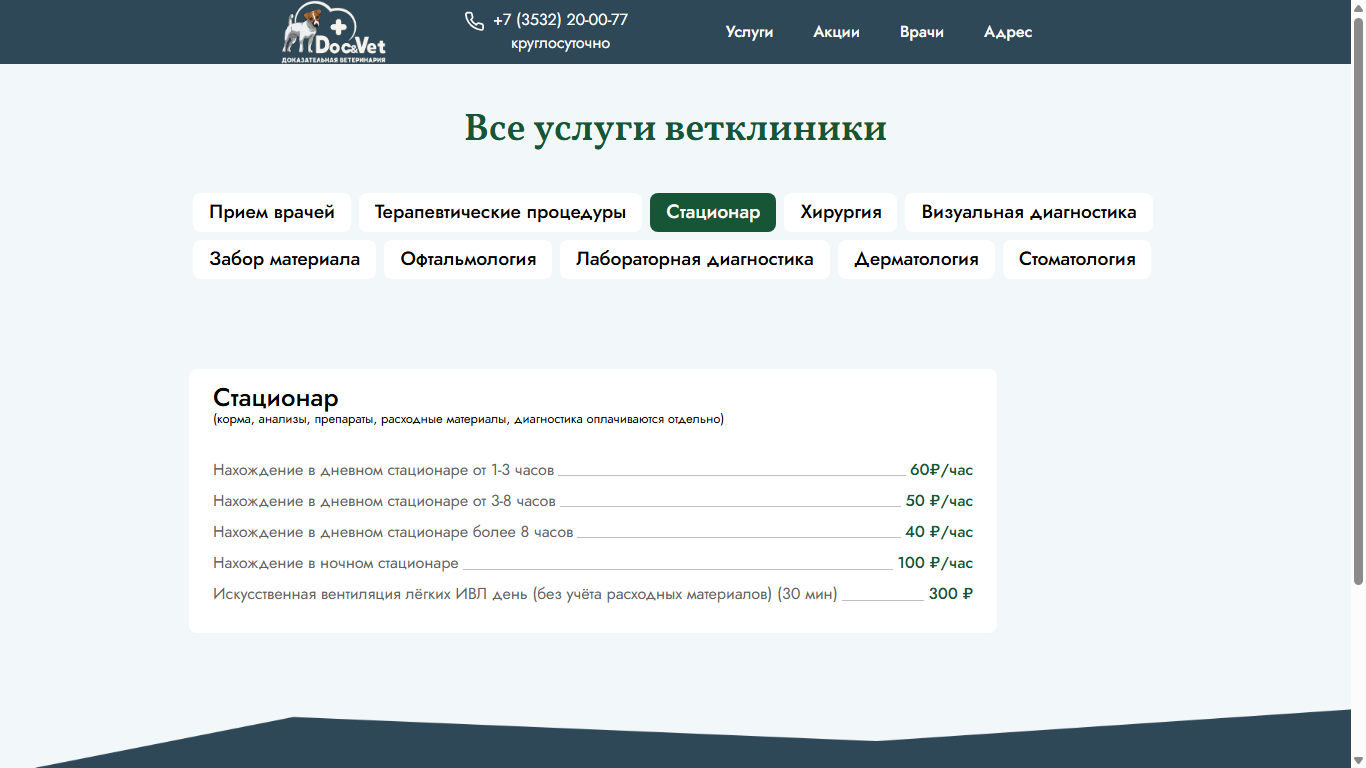The width and height of the screenshot is (1366, 768).
Task: Click the price 100 ₽/час
Action: 935,563
